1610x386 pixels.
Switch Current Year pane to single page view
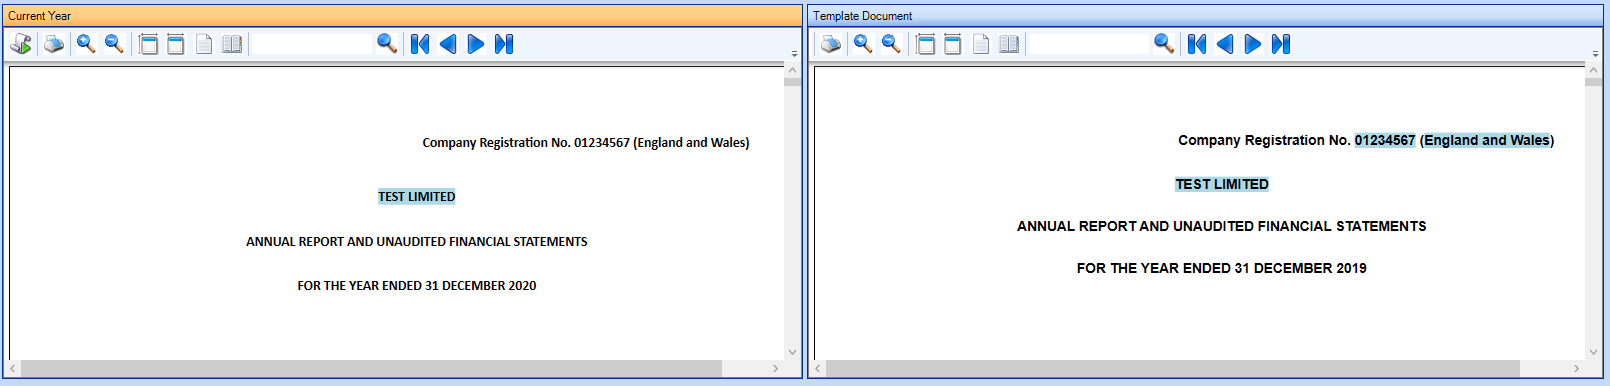pos(204,44)
